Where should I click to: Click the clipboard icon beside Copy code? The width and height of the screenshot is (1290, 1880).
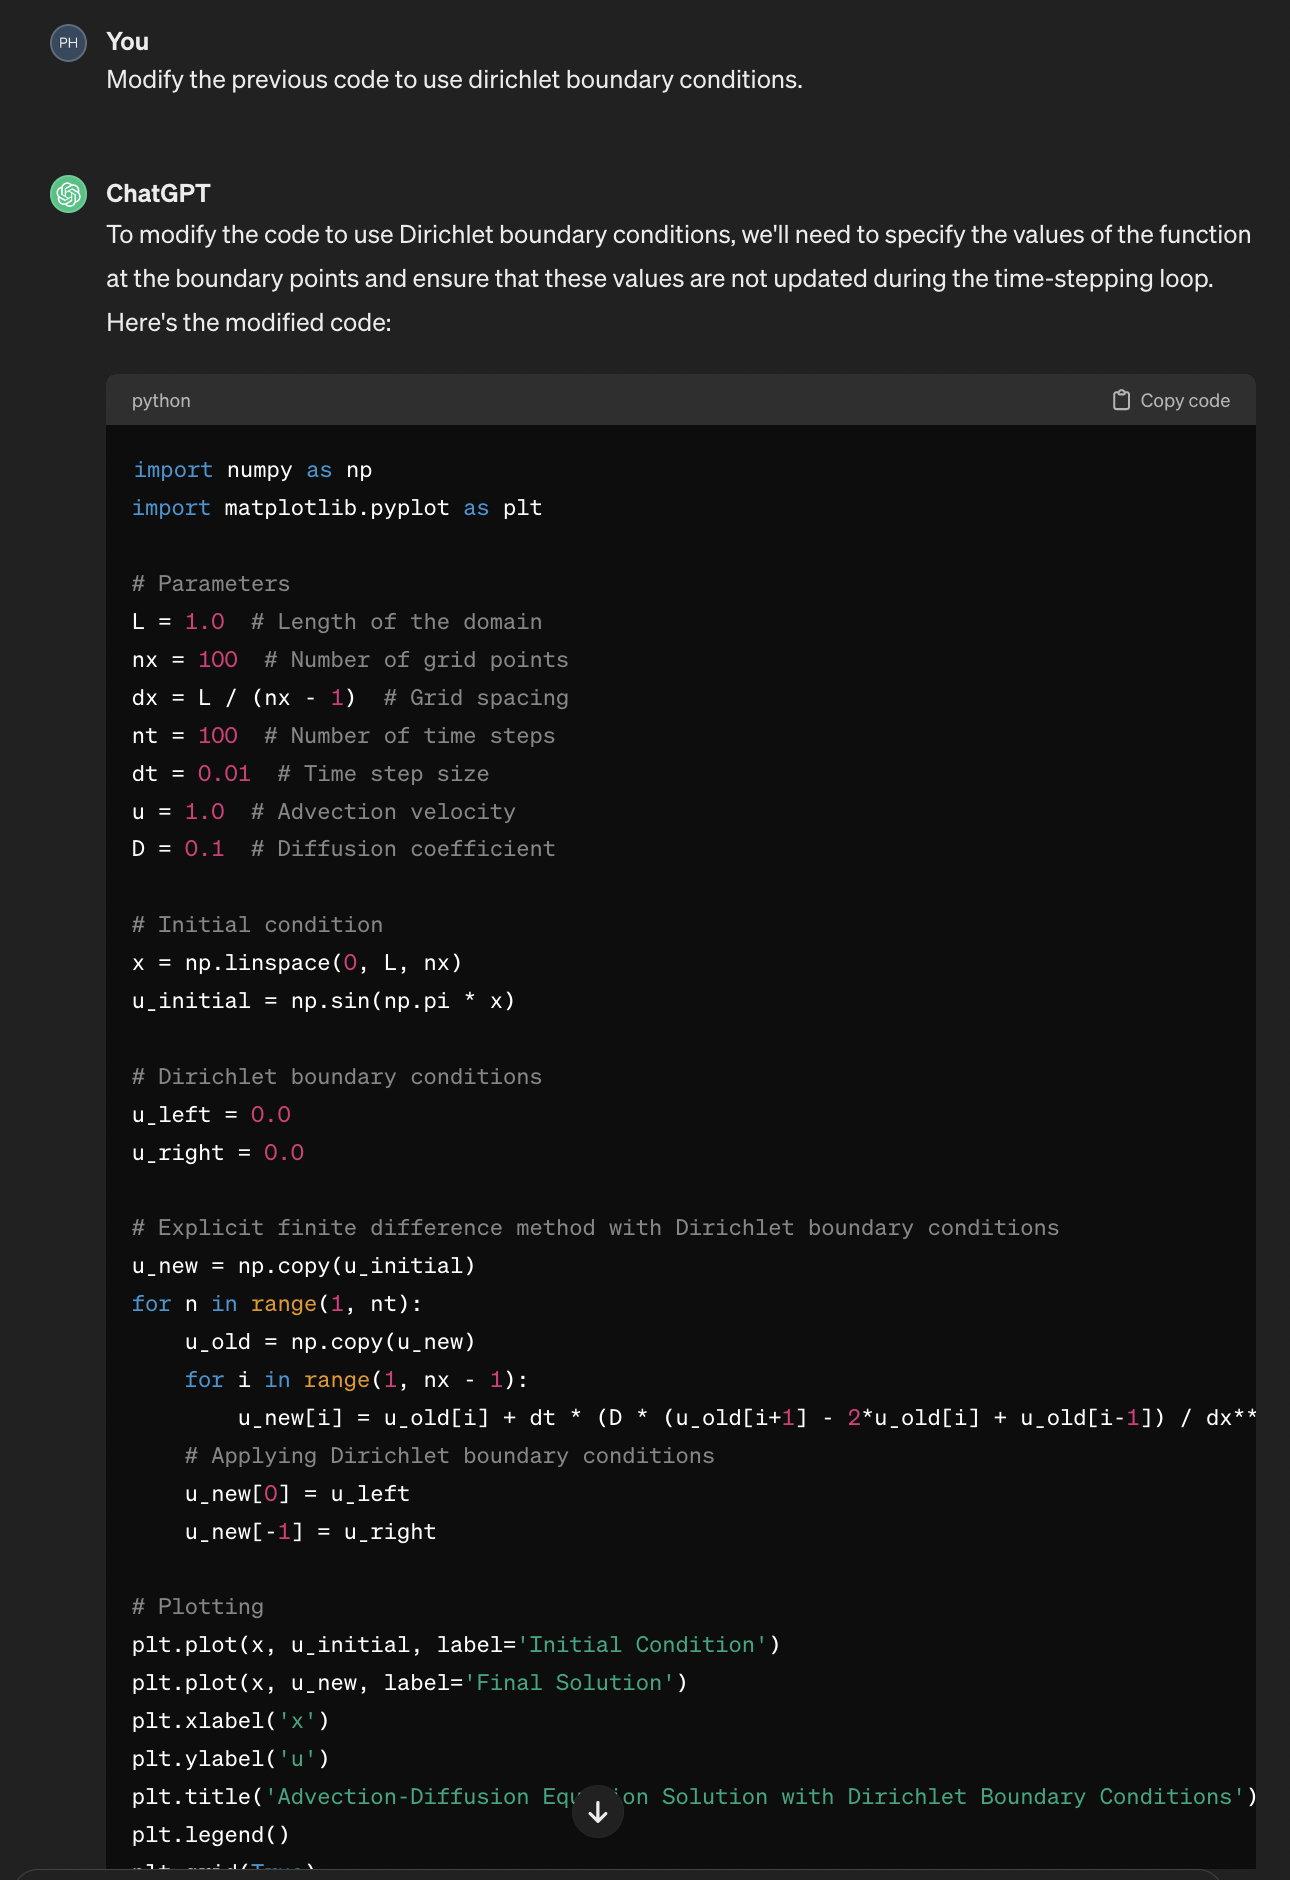point(1121,400)
